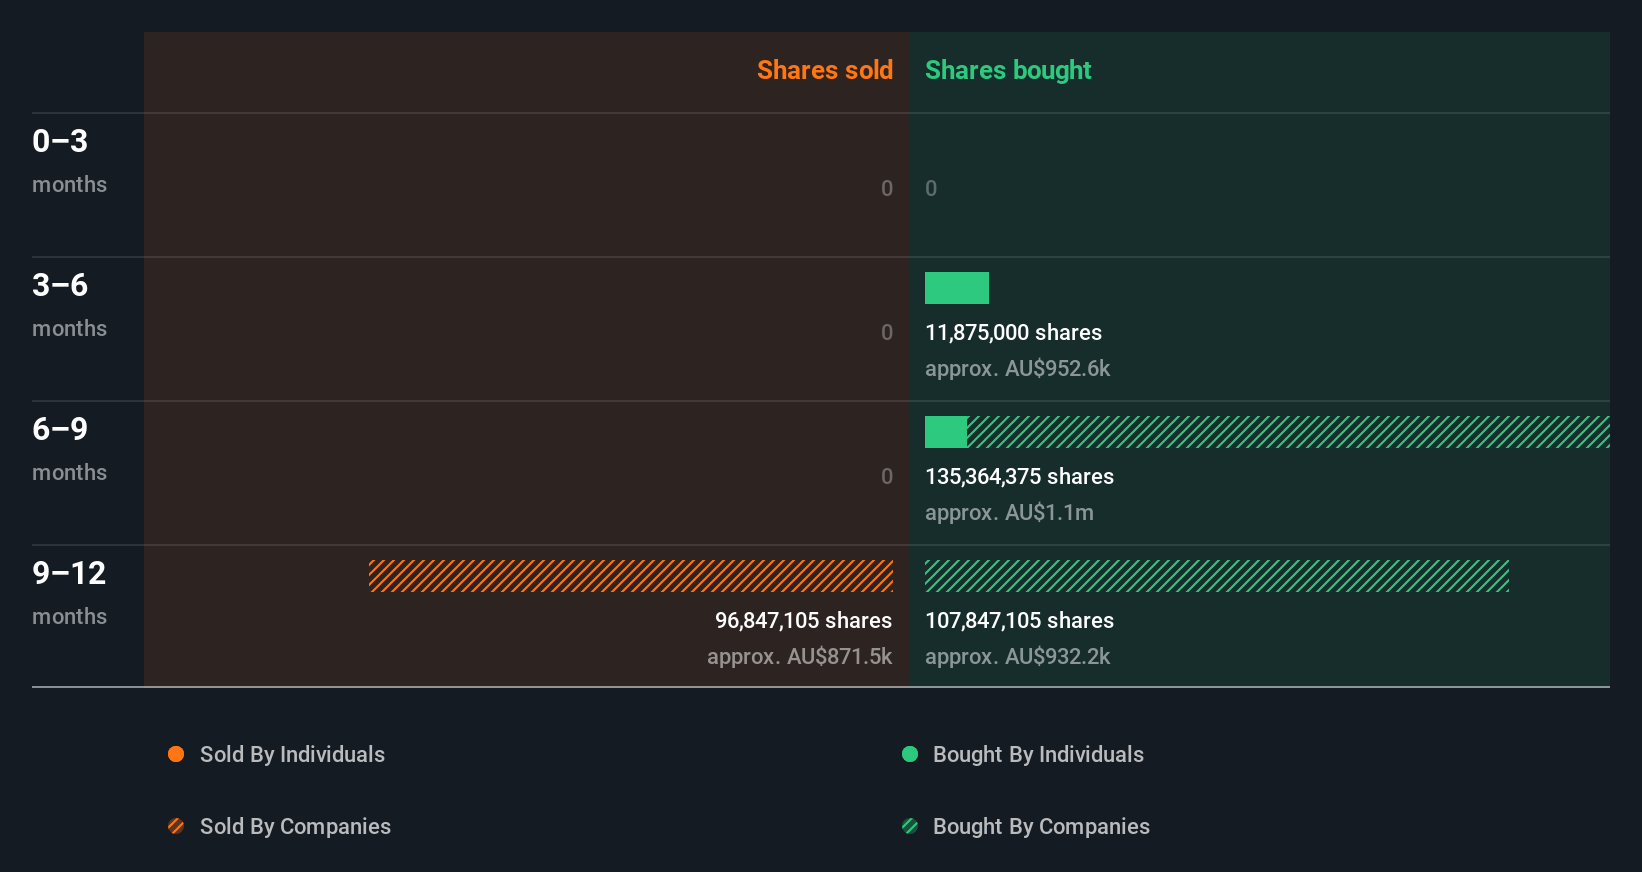The height and width of the screenshot is (872, 1642).
Task: Select the Shares bought column header
Action: click(x=1007, y=70)
